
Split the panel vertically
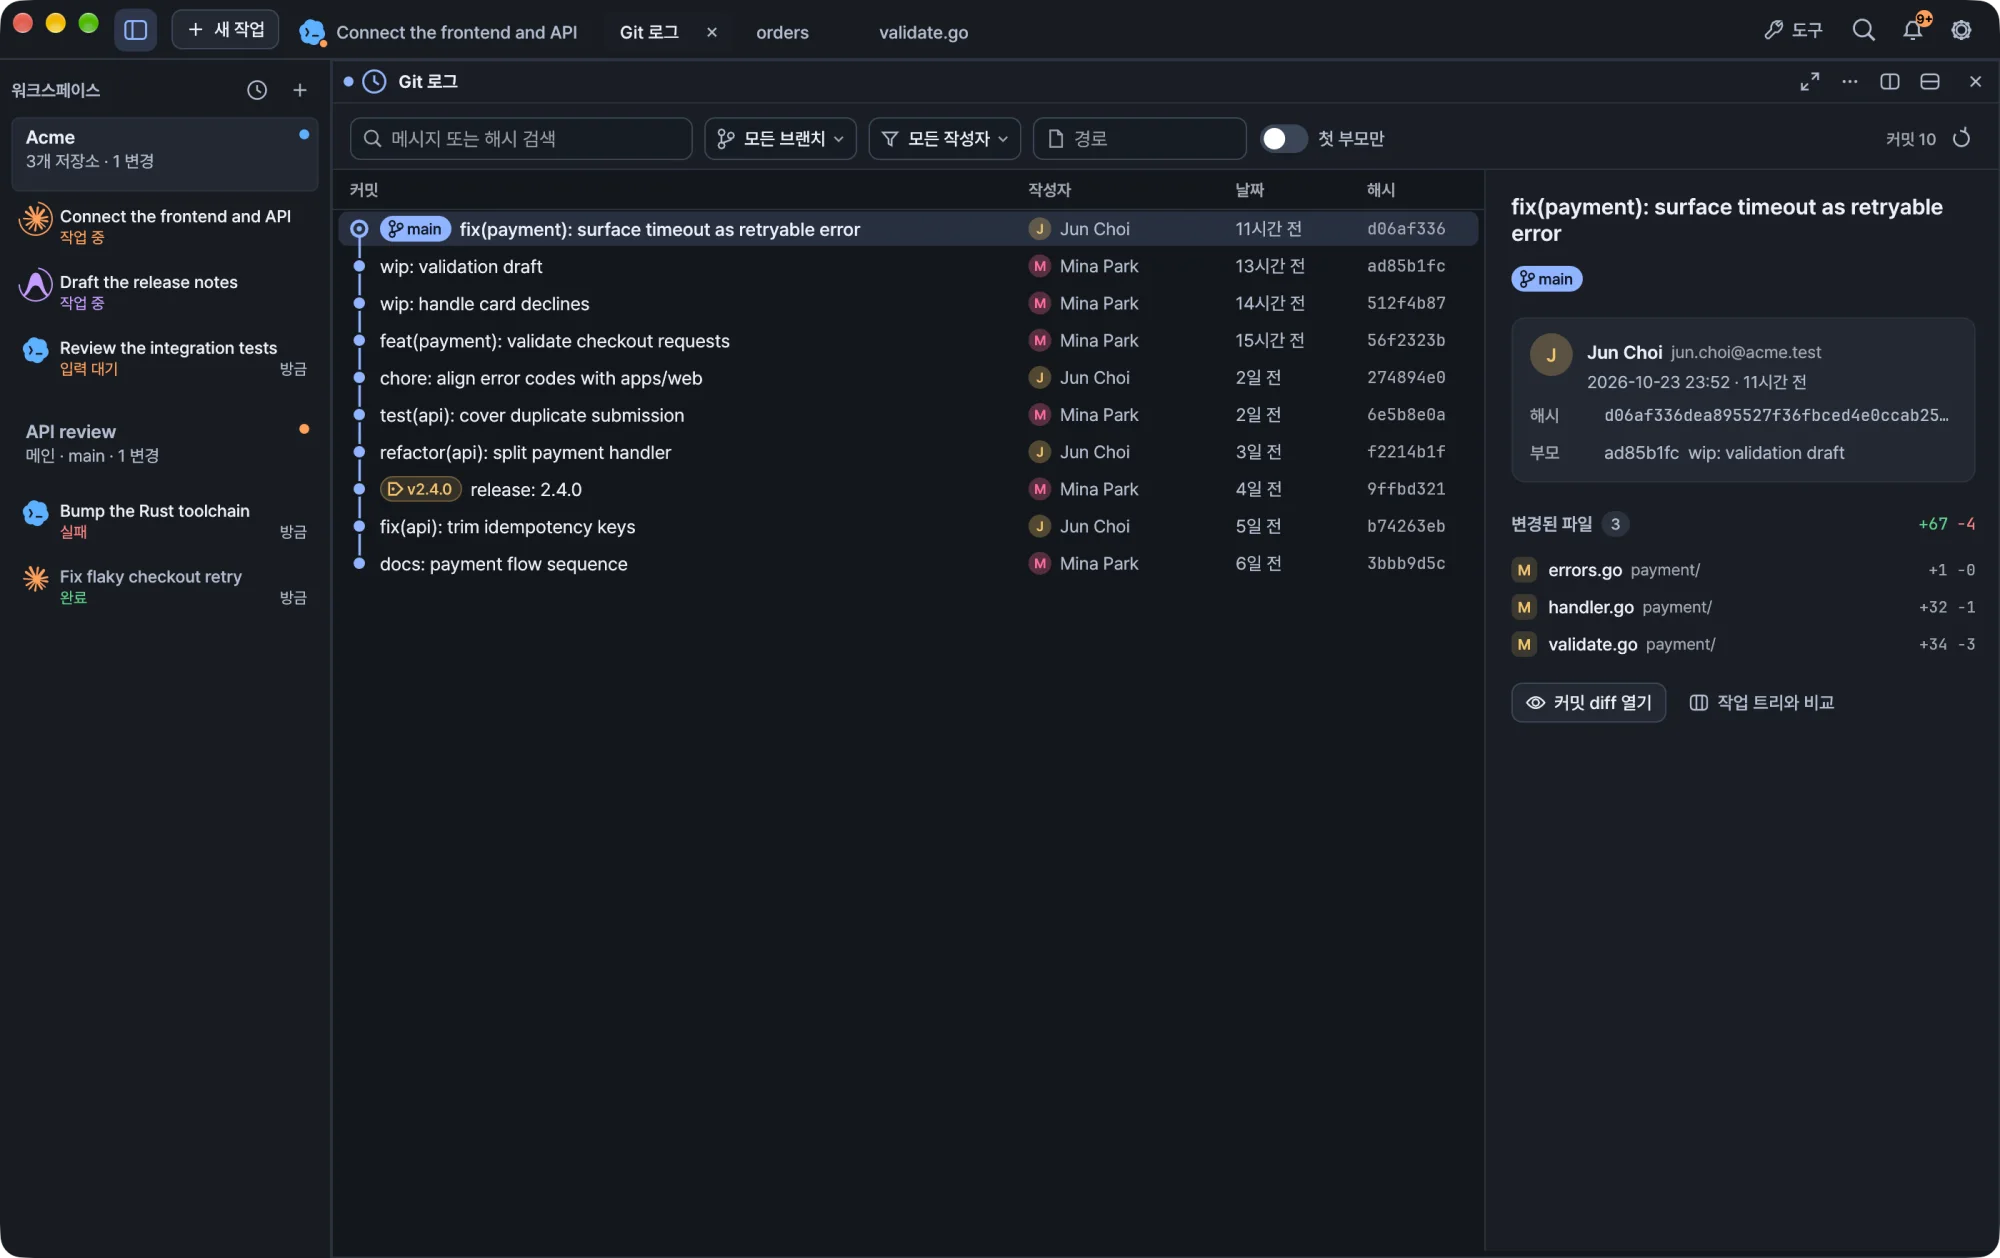[1889, 82]
